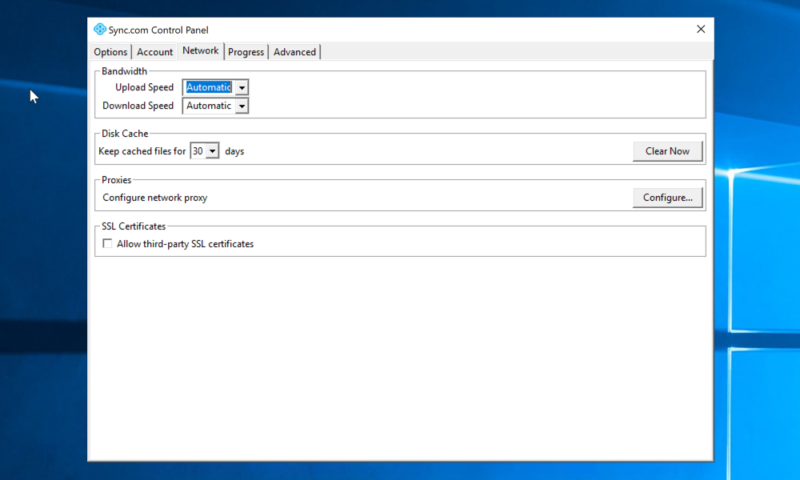800x480 pixels.
Task: Click the 'Disk Cache' group heading
Action: [124, 134]
